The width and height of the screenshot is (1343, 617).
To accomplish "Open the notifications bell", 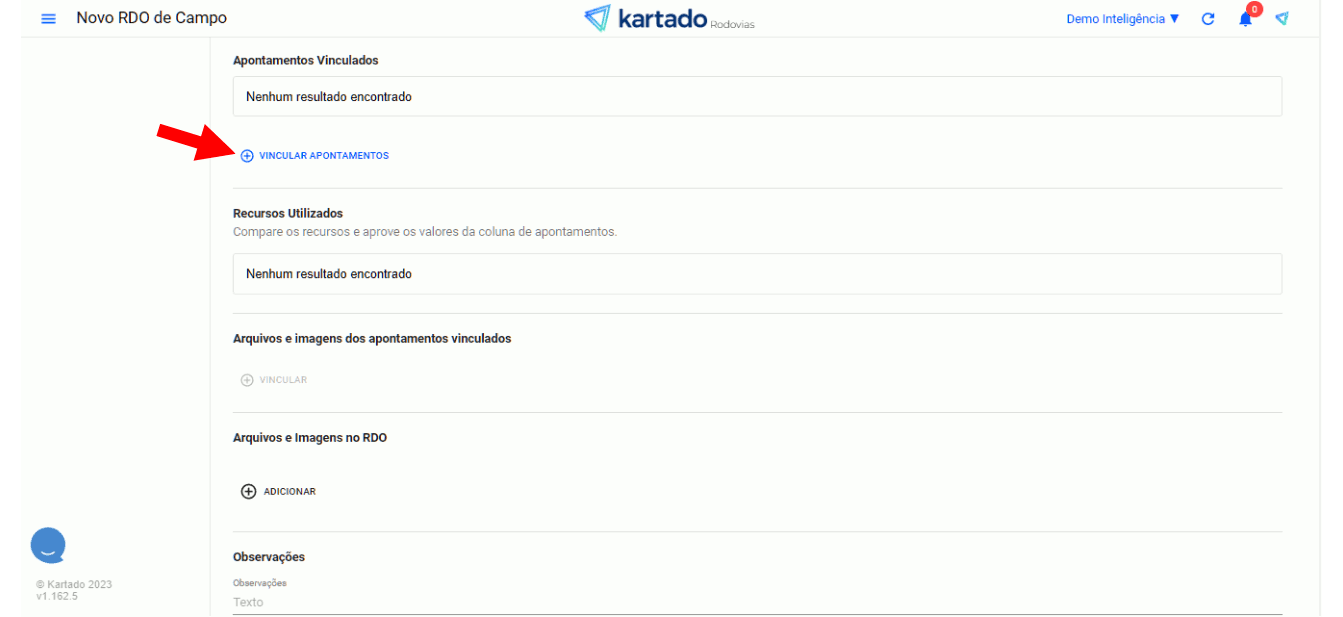I will click(x=1245, y=19).
